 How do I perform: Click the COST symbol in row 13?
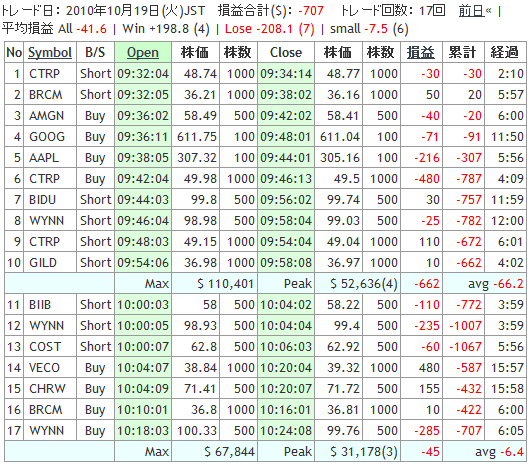(x=45, y=347)
